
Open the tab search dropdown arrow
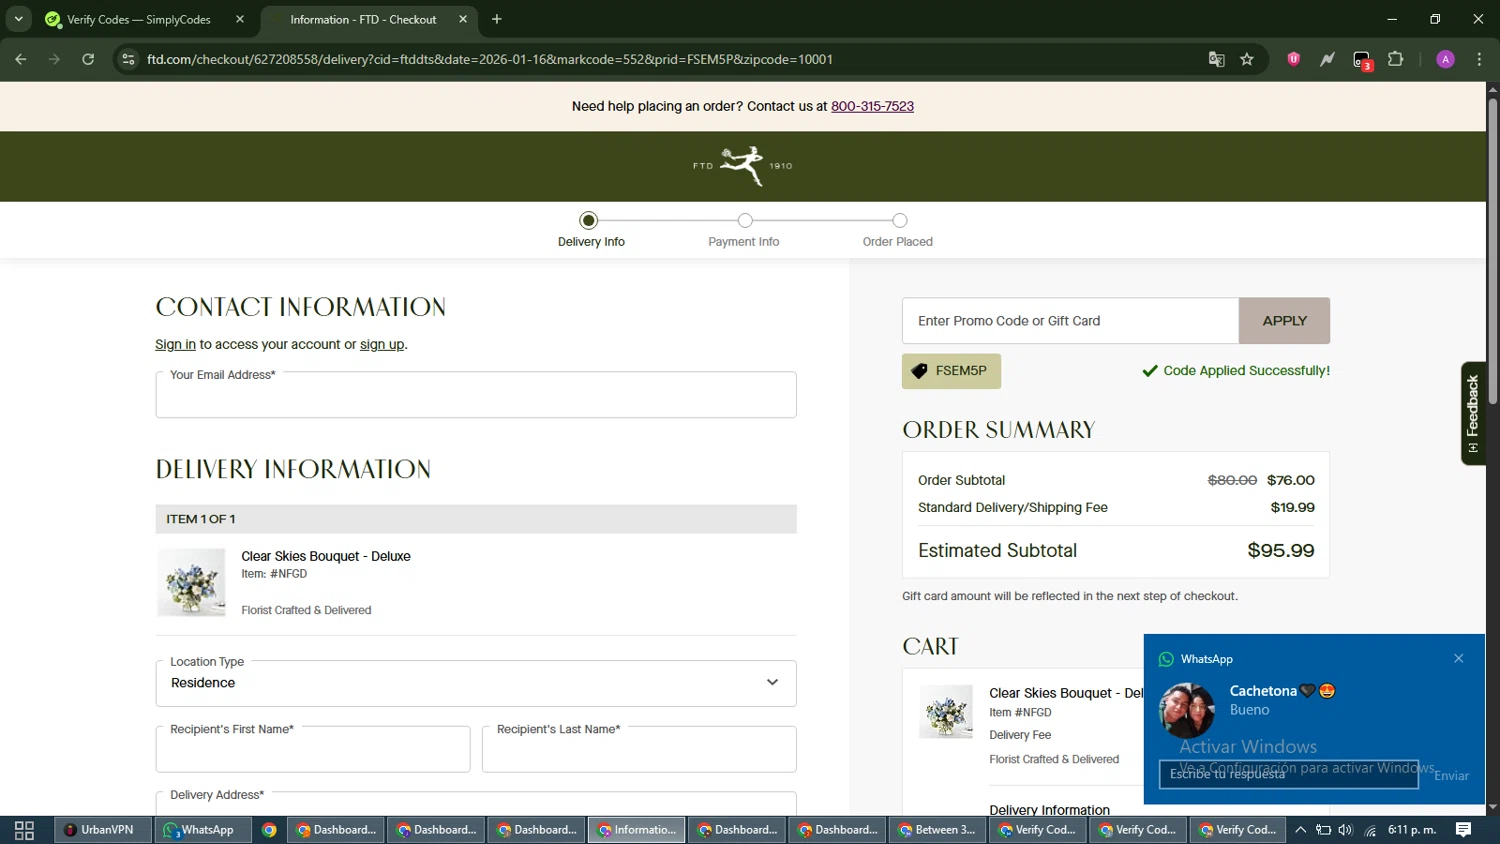click(x=18, y=19)
